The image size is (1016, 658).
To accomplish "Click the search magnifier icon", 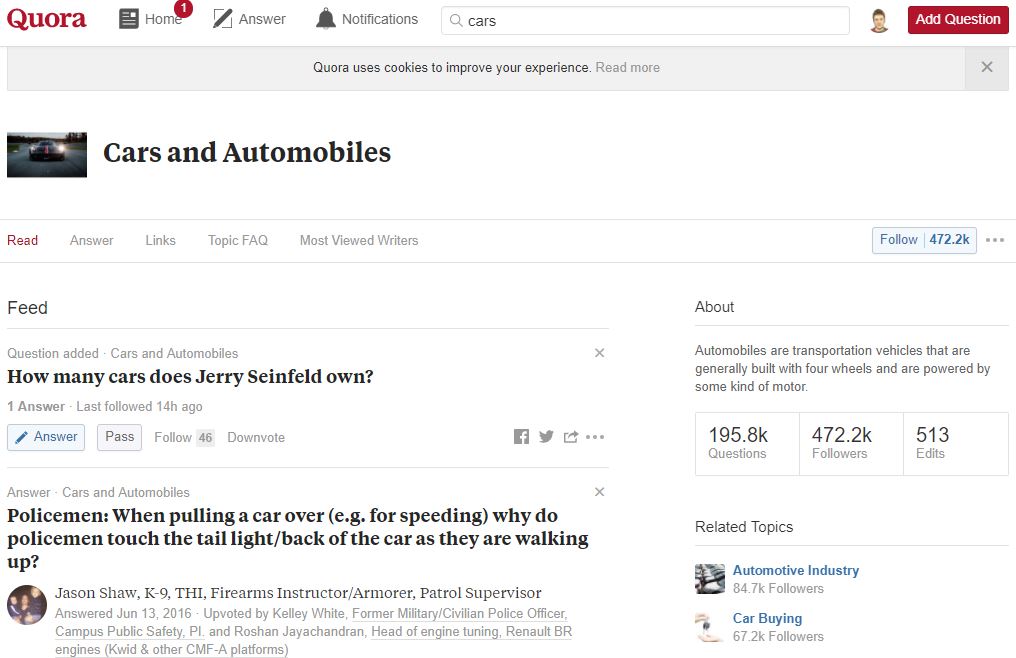I will (456, 21).
